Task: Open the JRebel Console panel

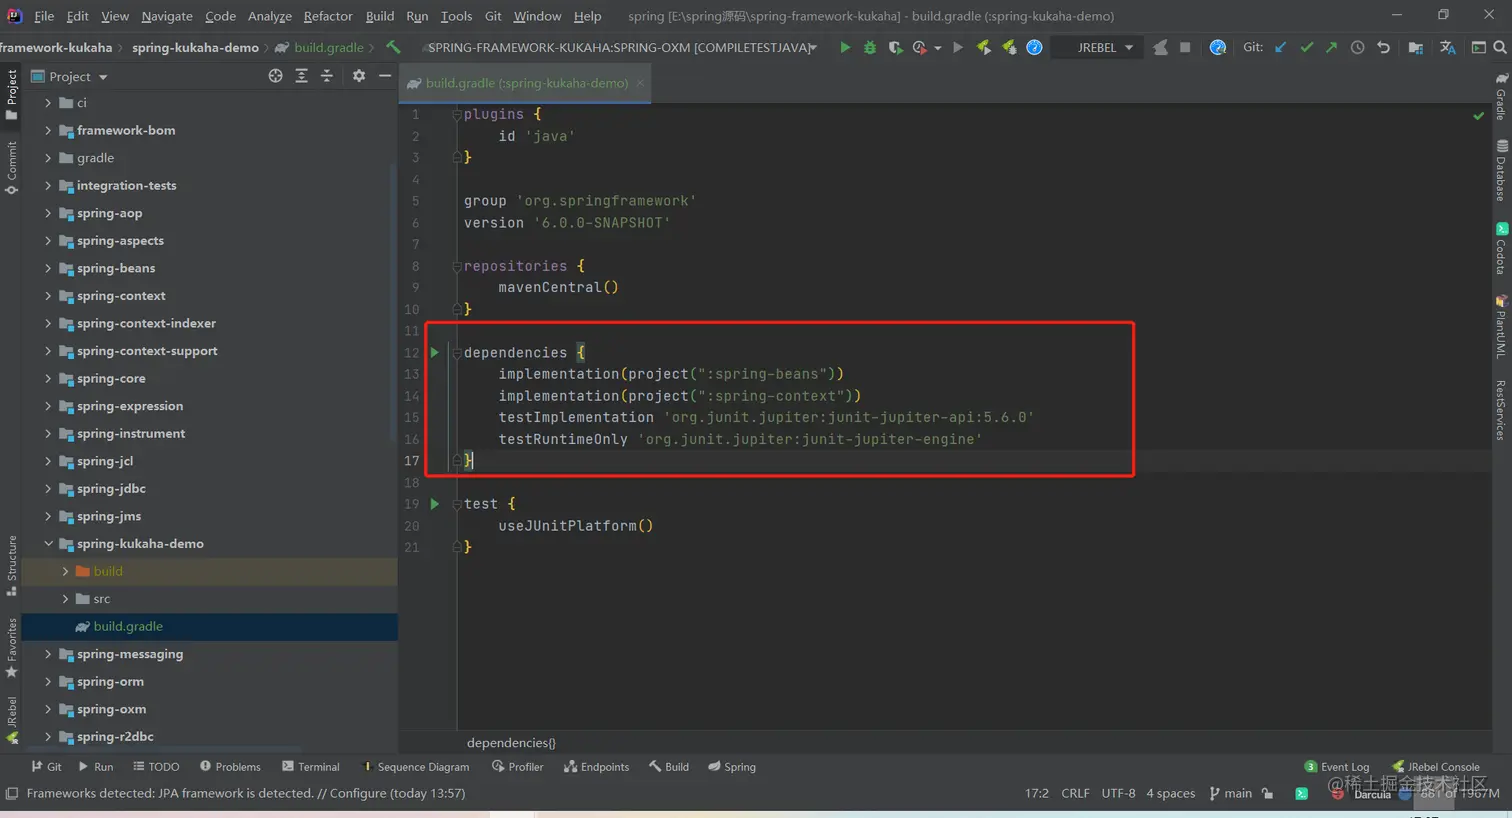Action: pos(1436,767)
